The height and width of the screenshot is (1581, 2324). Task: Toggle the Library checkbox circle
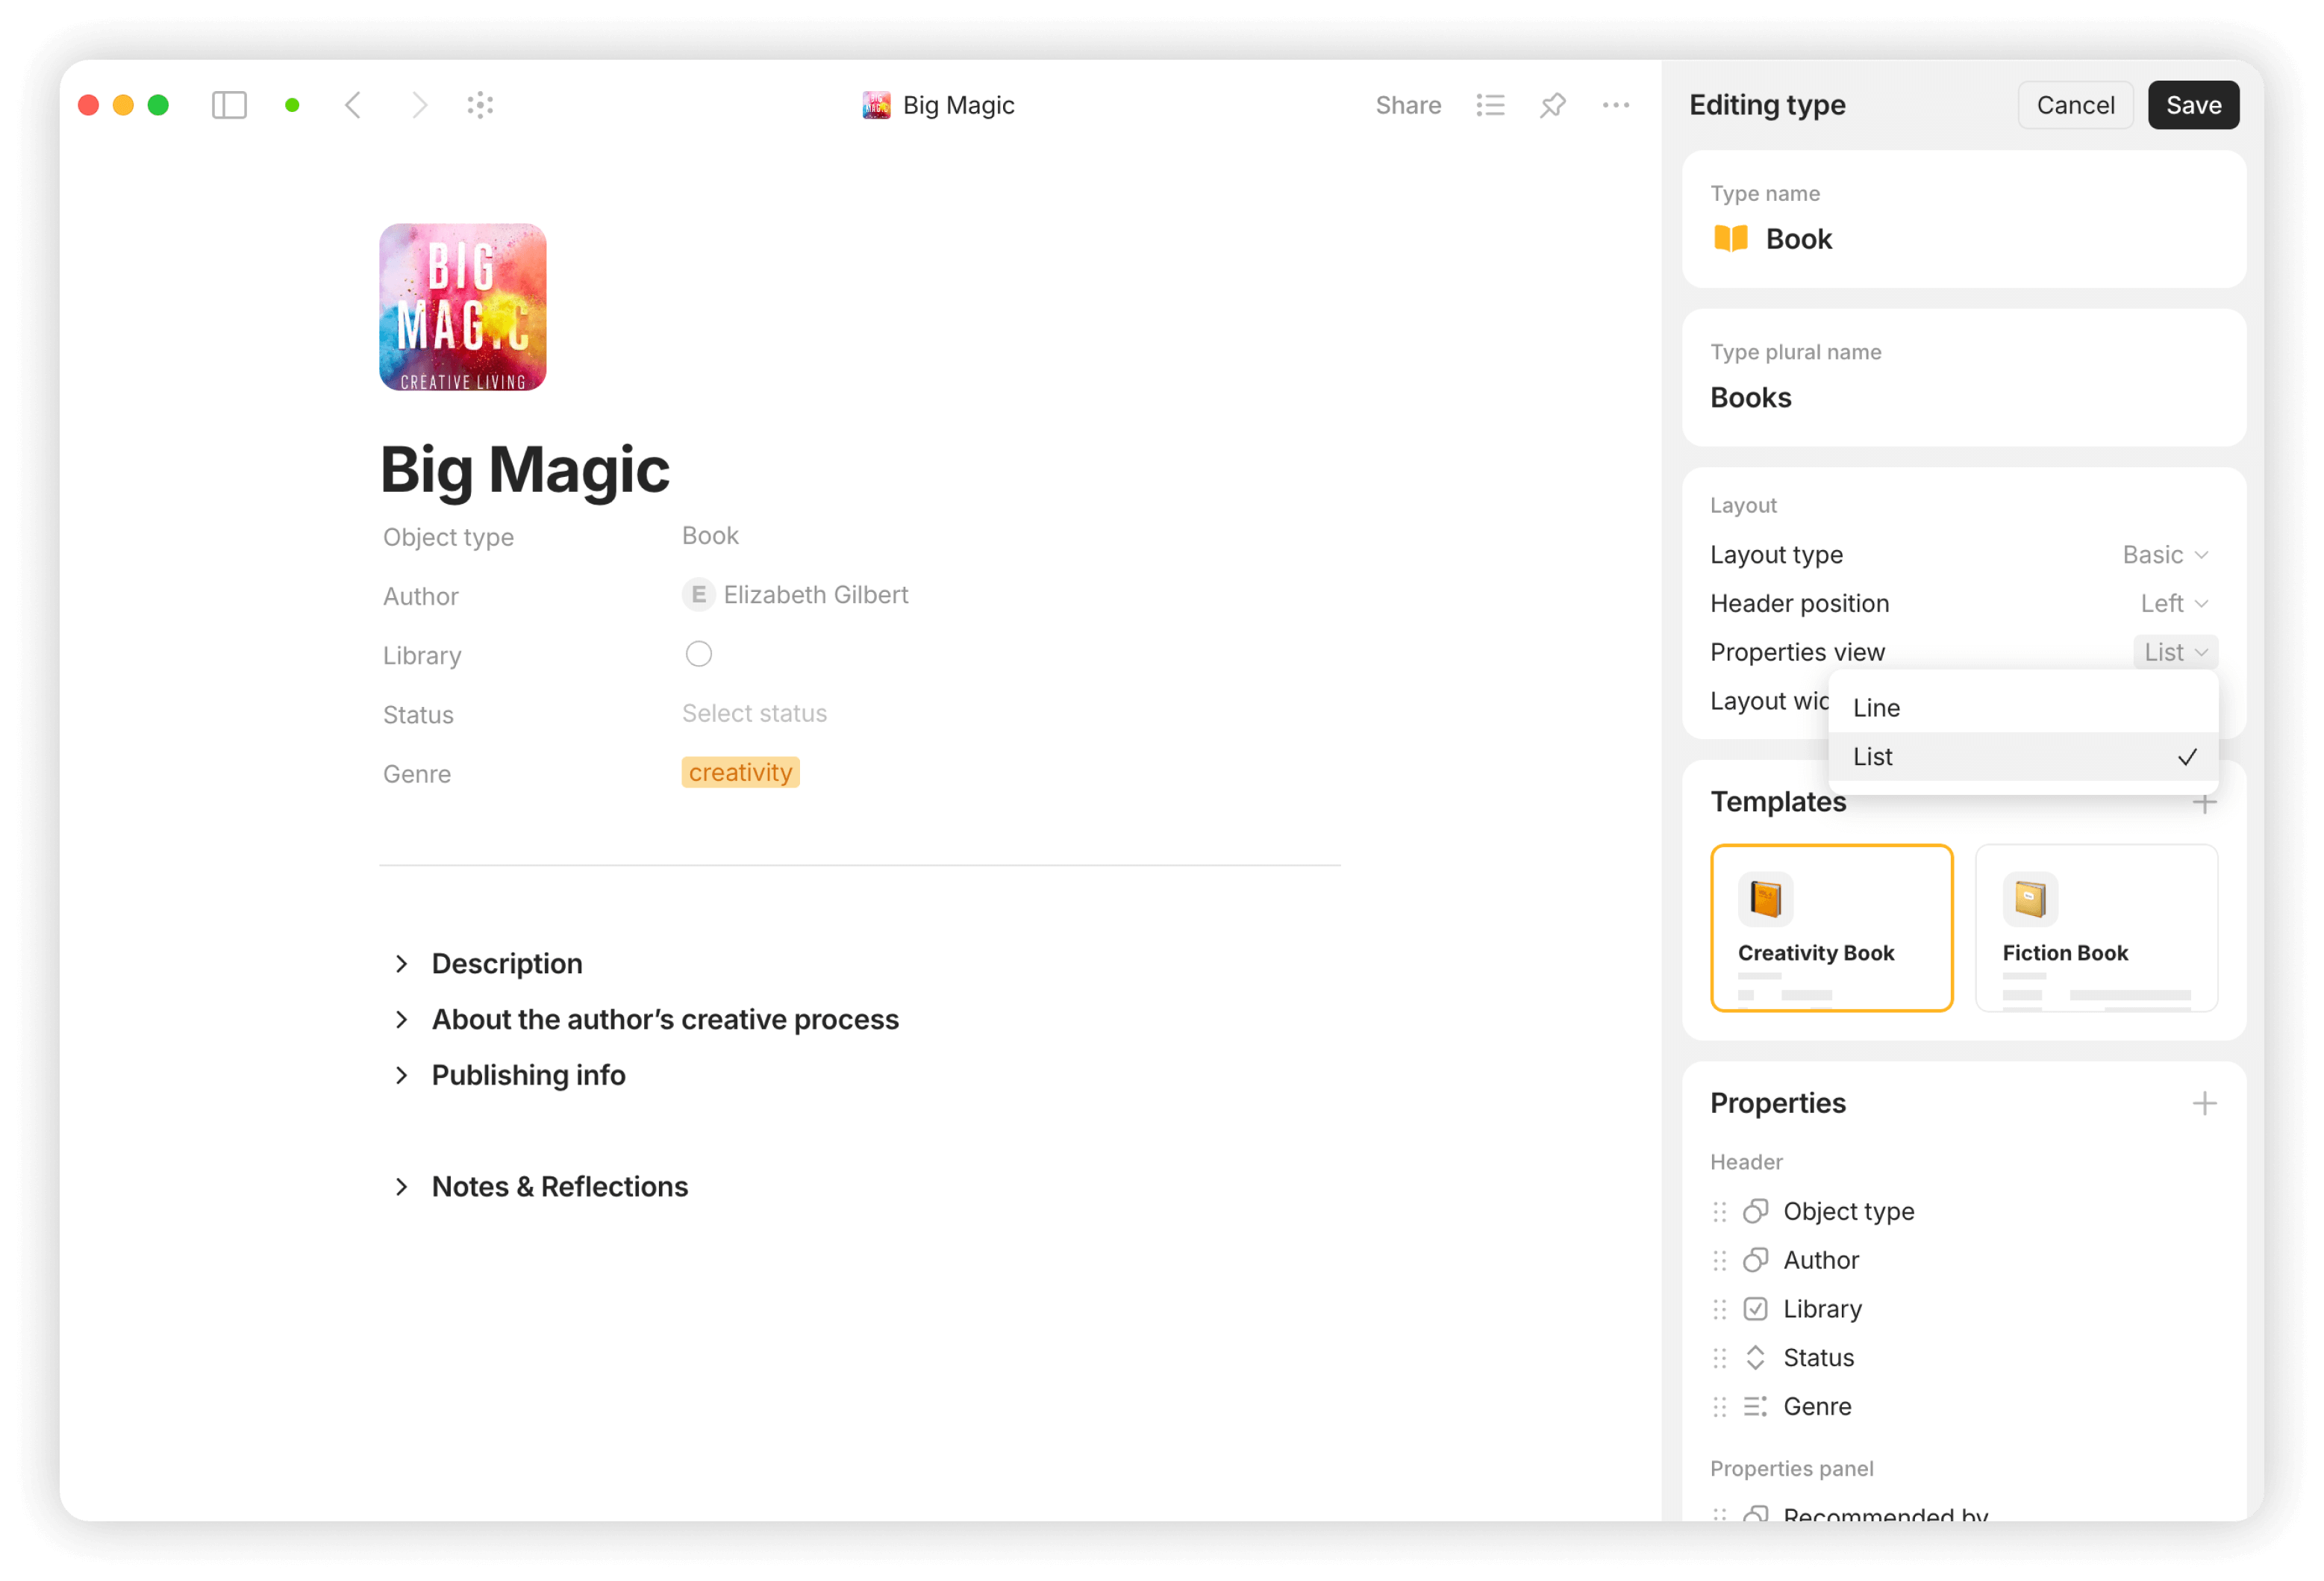[698, 654]
